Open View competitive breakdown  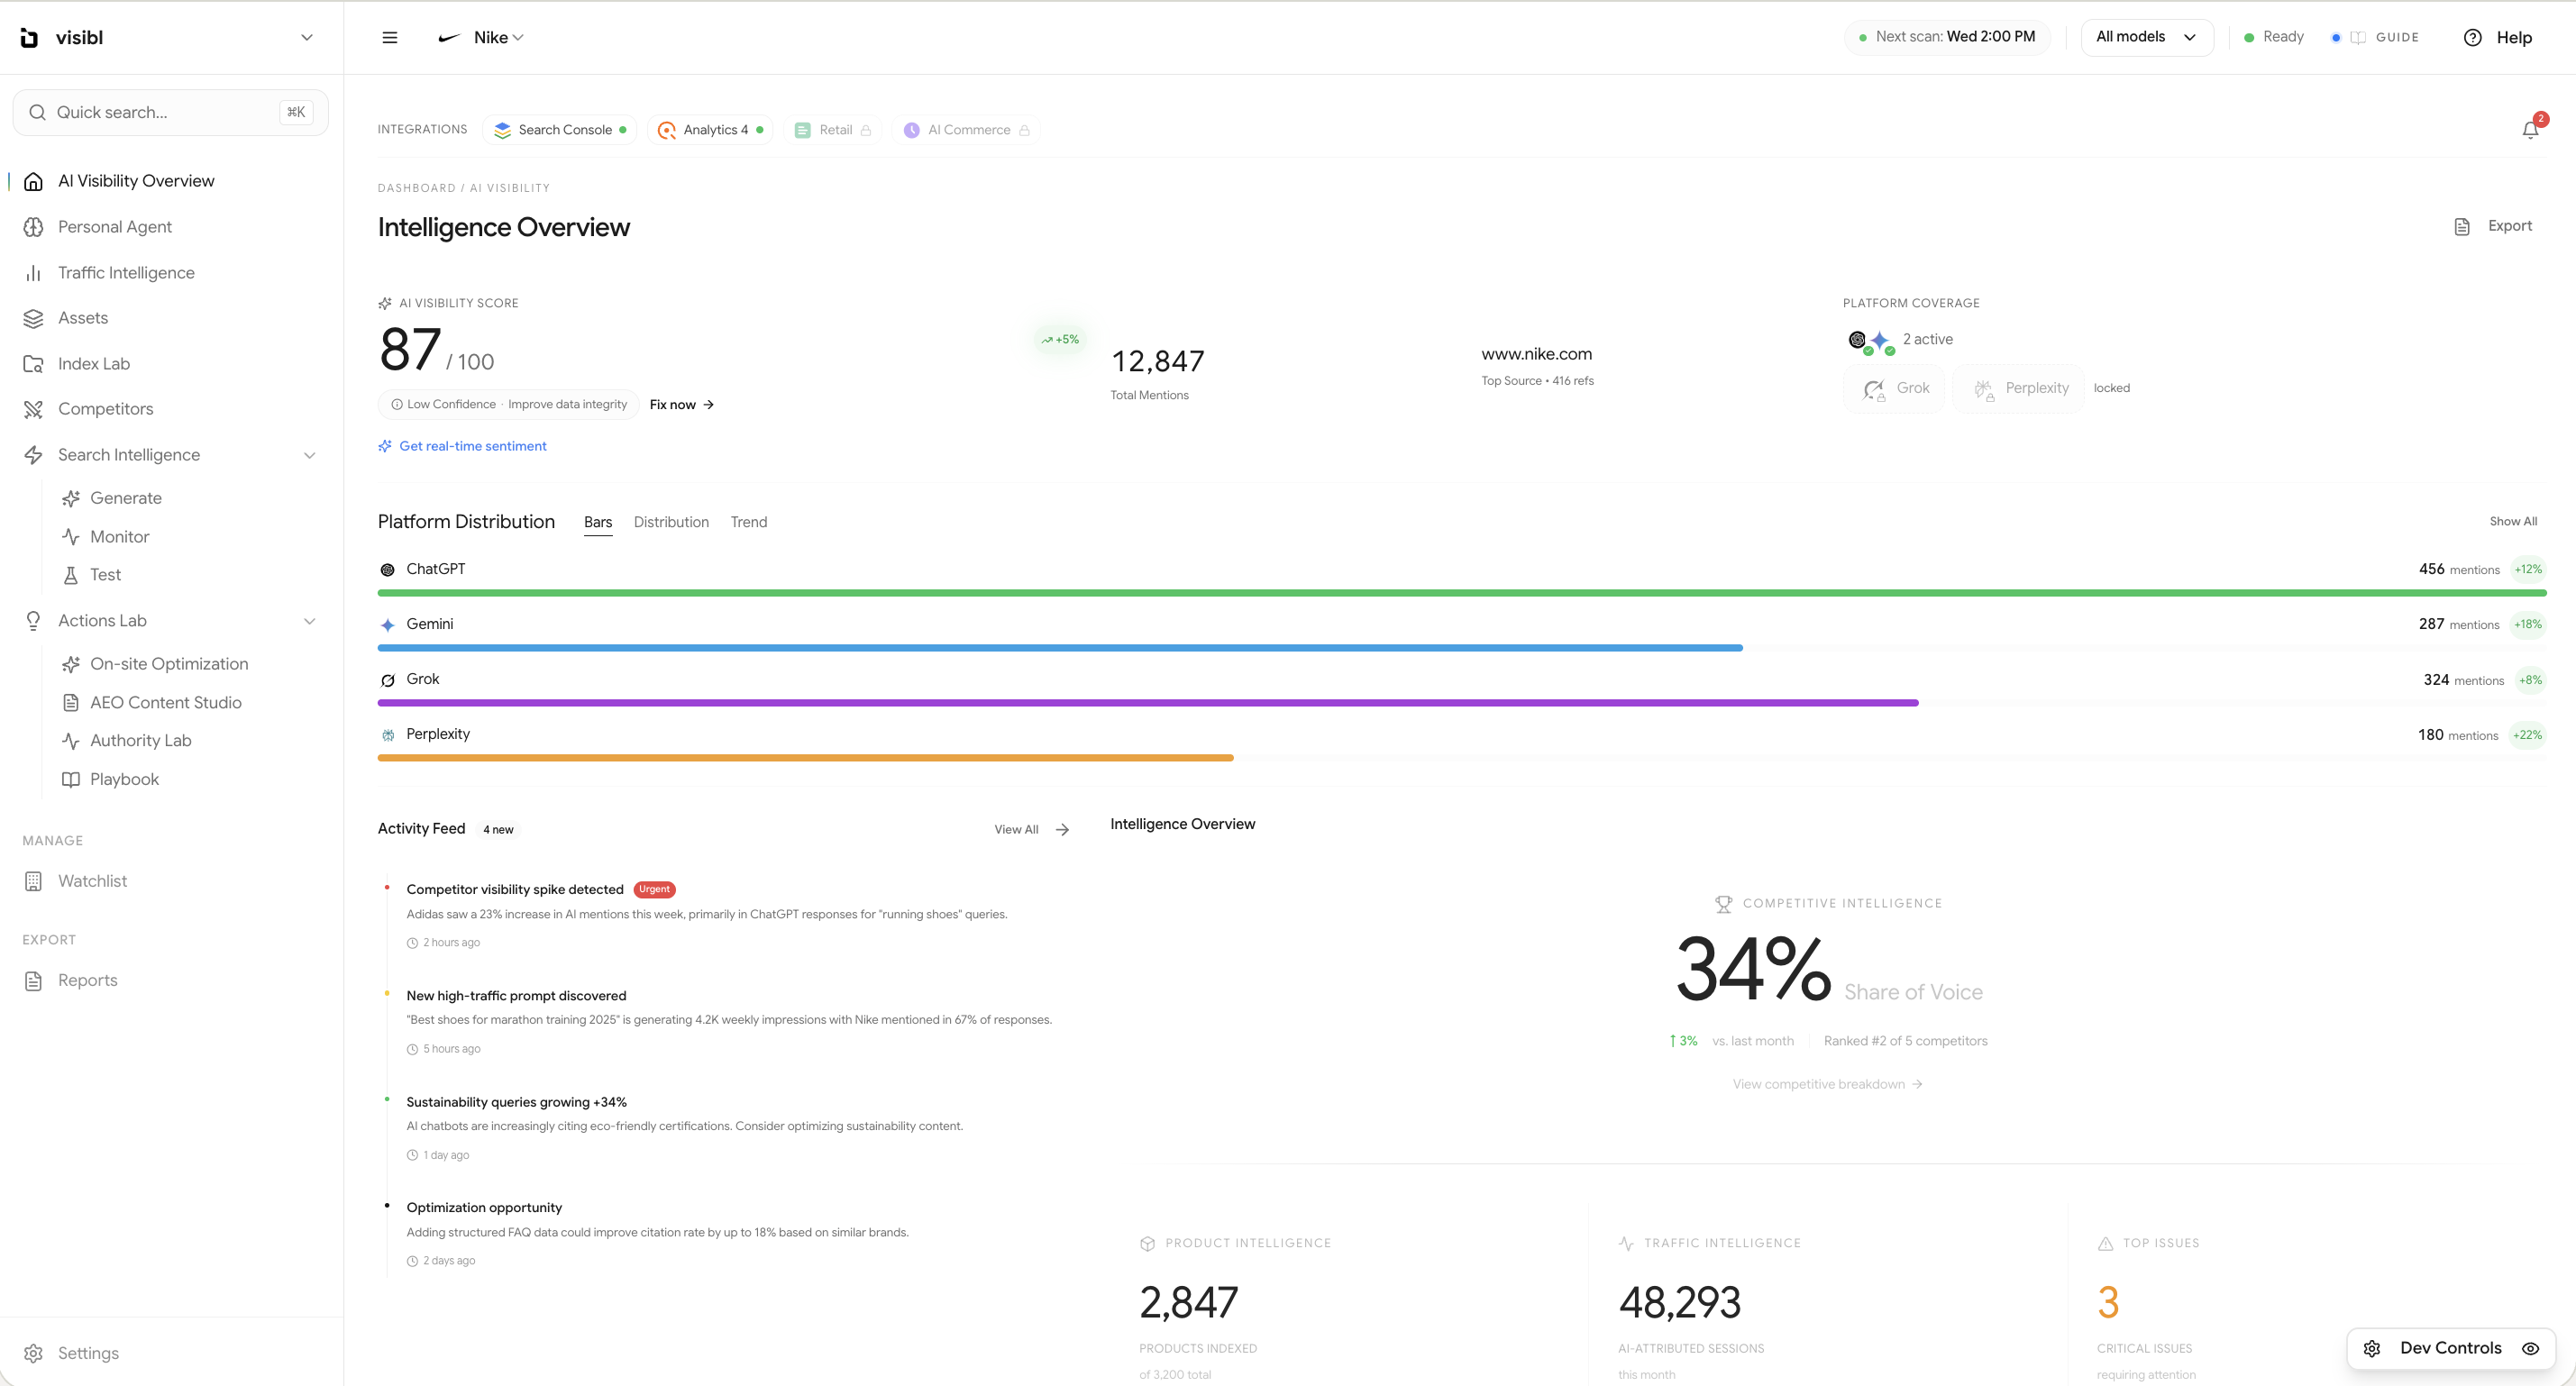[x=1827, y=1084]
